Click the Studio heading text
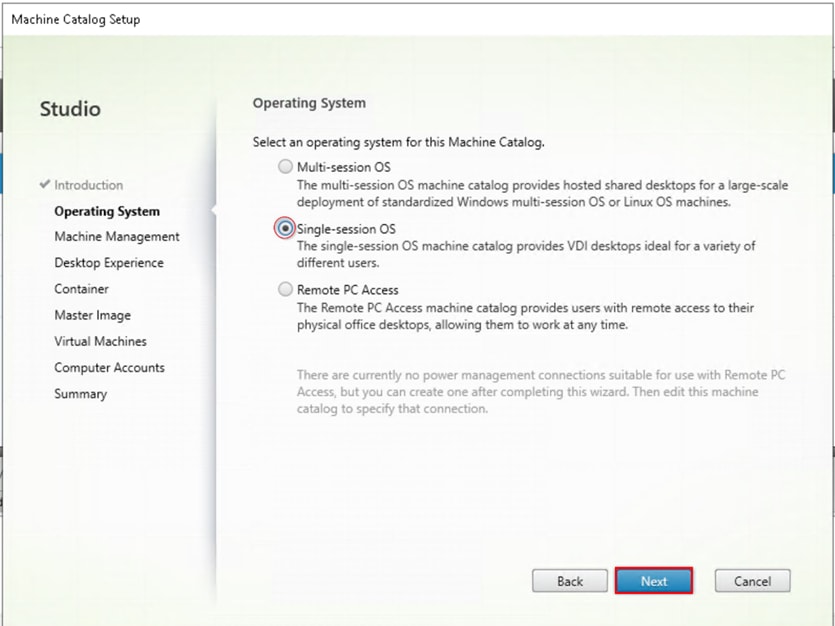The width and height of the screenshot is (835, 626). tap(70, 109)
